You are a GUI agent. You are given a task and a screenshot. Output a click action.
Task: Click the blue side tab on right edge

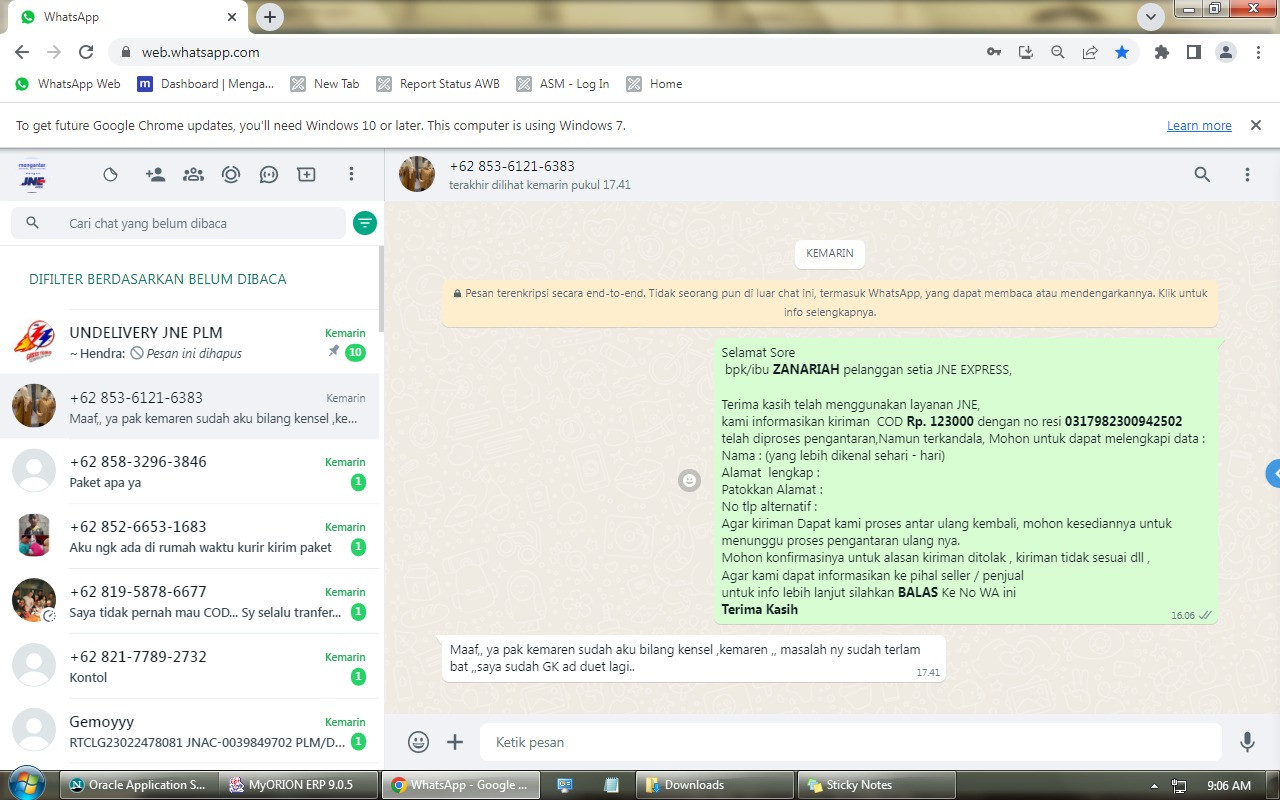1273,473
